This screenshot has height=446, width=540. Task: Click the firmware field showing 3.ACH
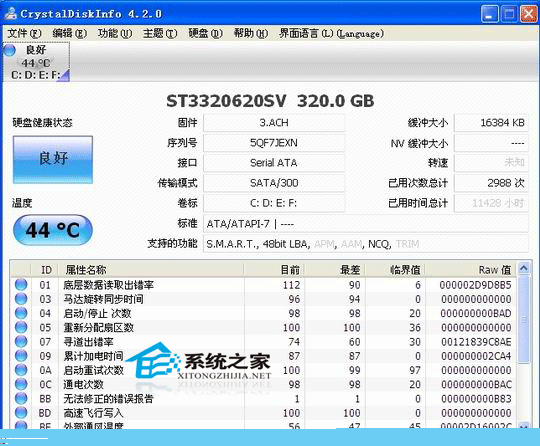274,123
